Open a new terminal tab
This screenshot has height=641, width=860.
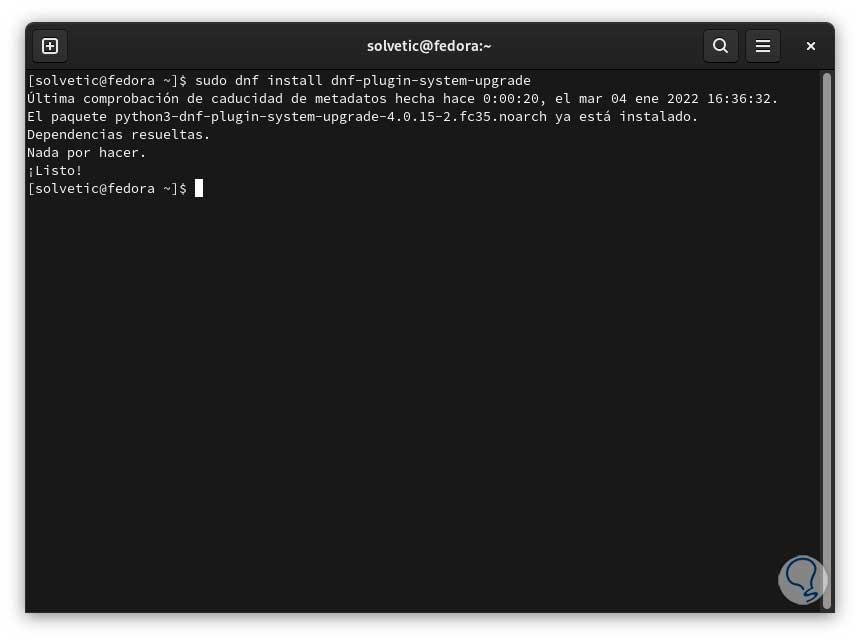point(50,46)
